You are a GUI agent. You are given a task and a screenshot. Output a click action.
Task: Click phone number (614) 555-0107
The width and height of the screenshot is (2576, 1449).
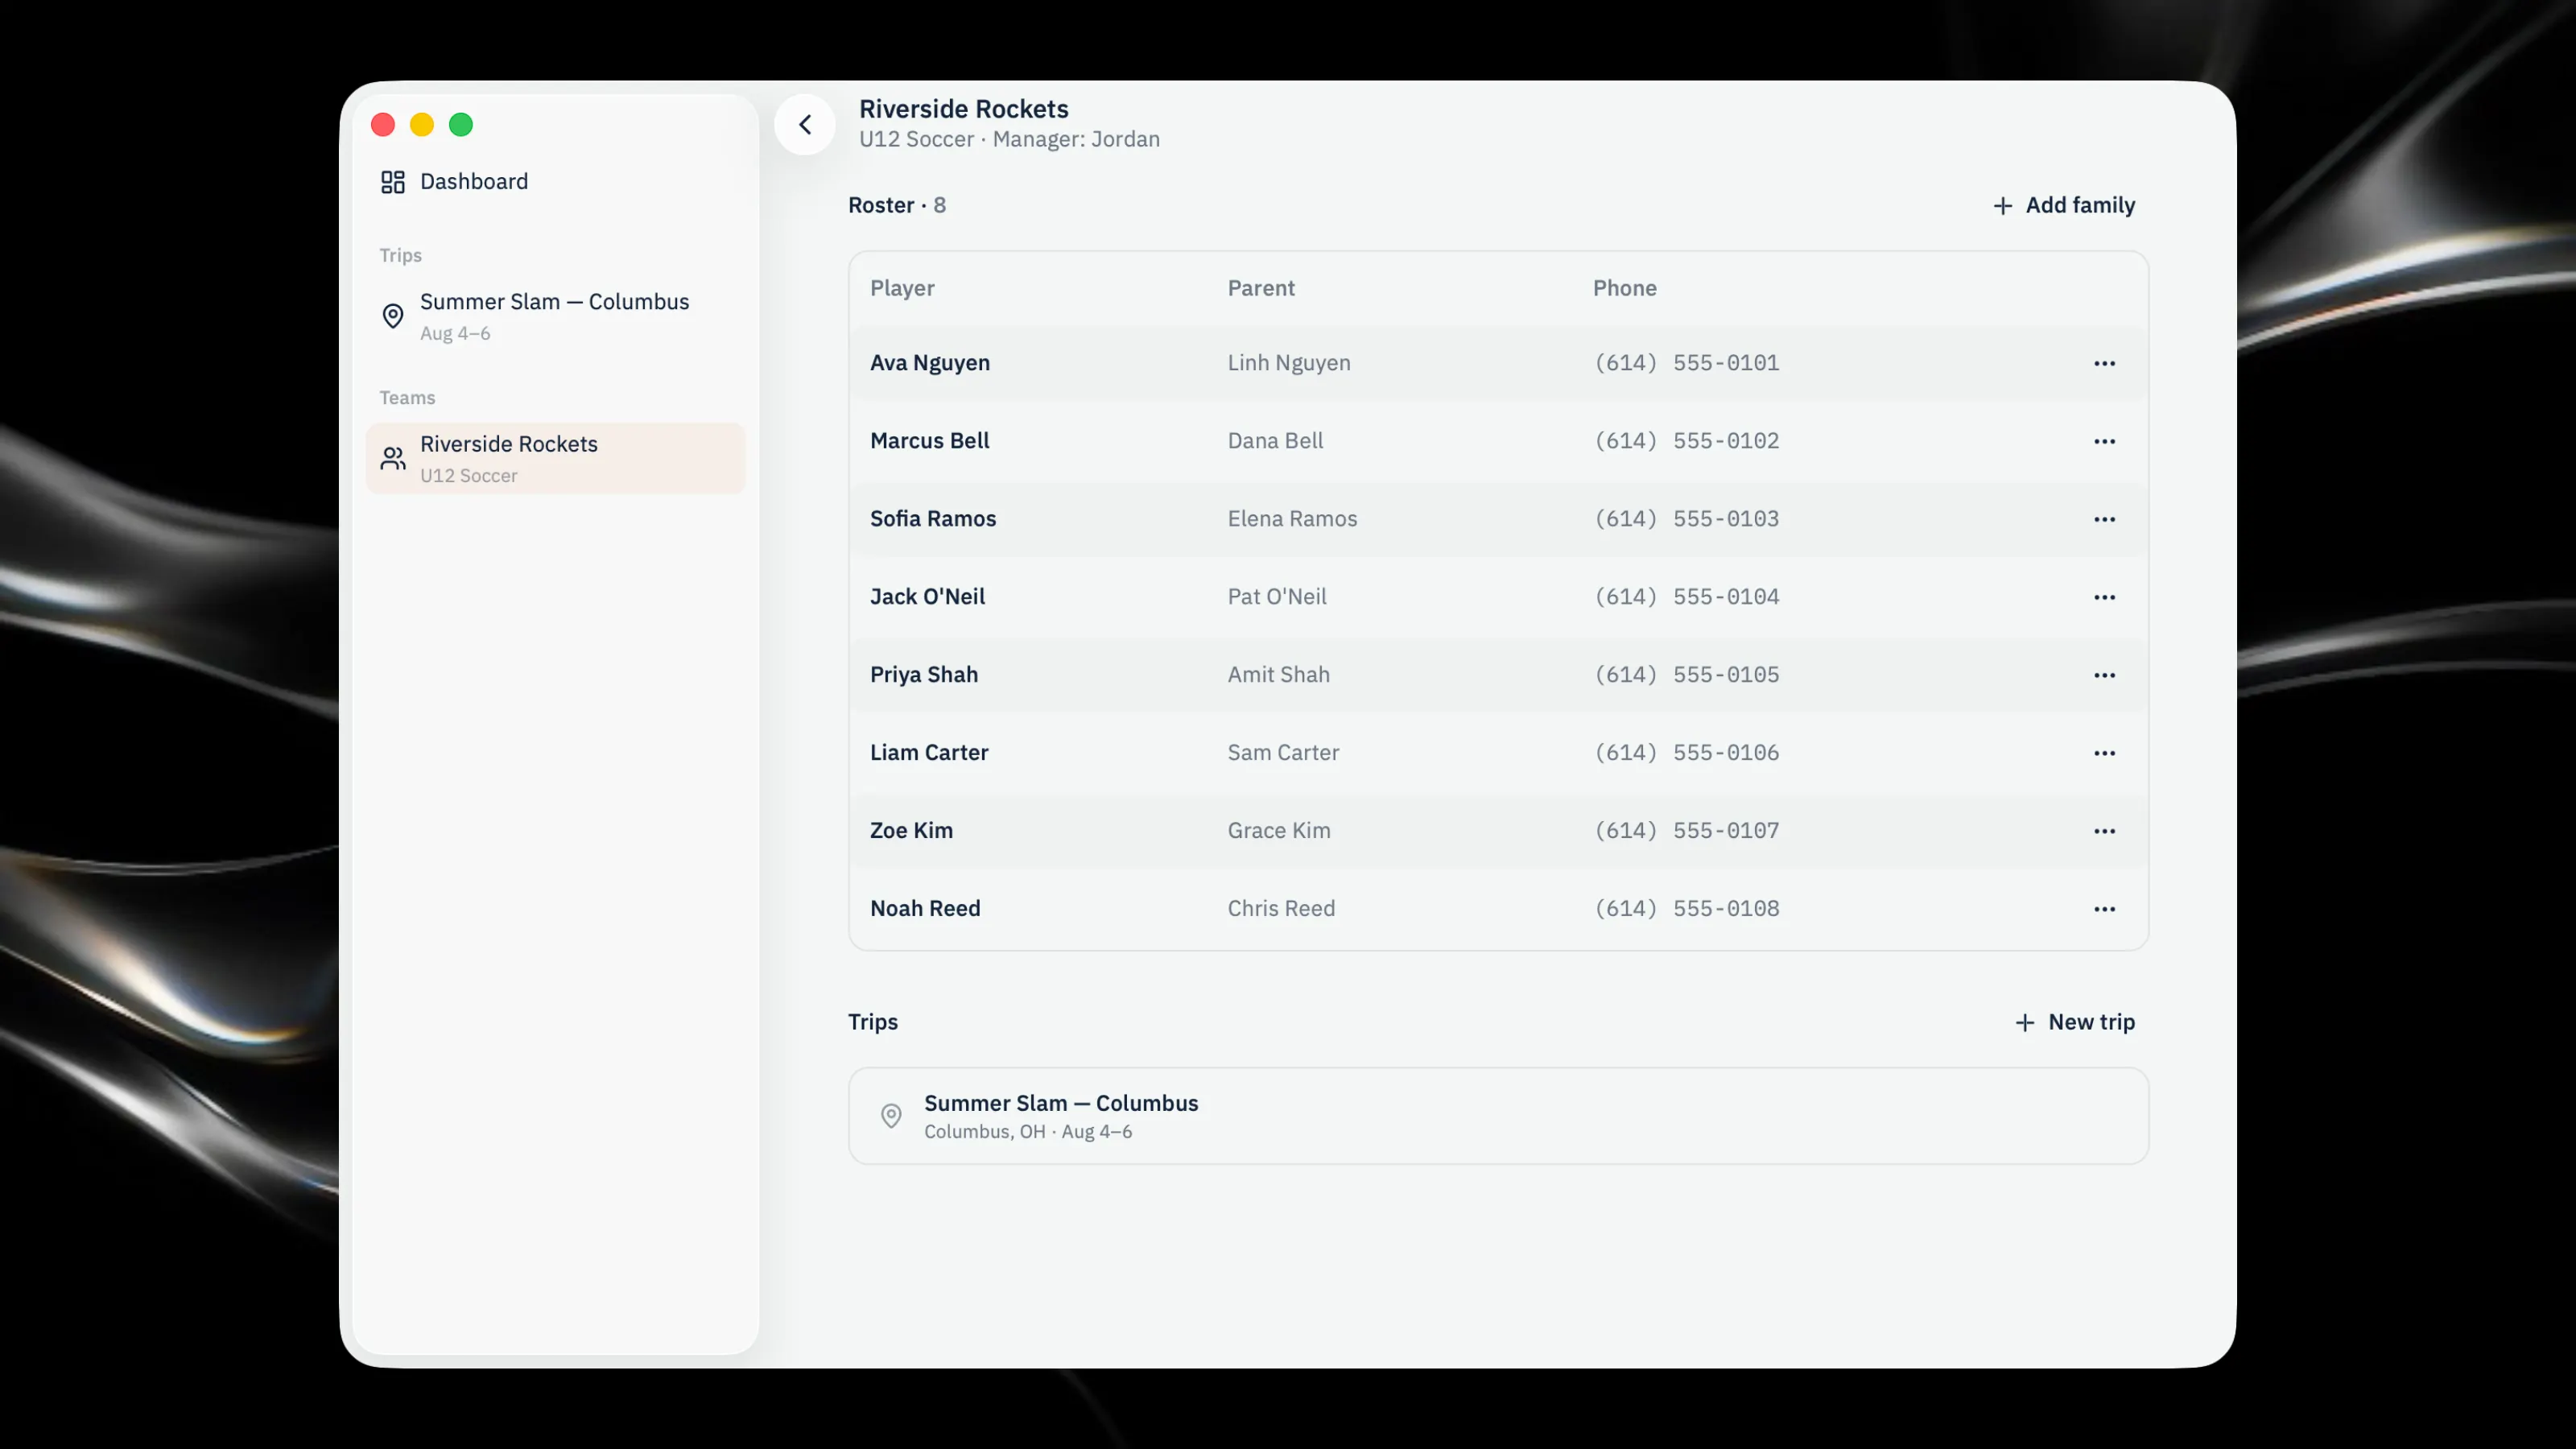click(1687, 831)
